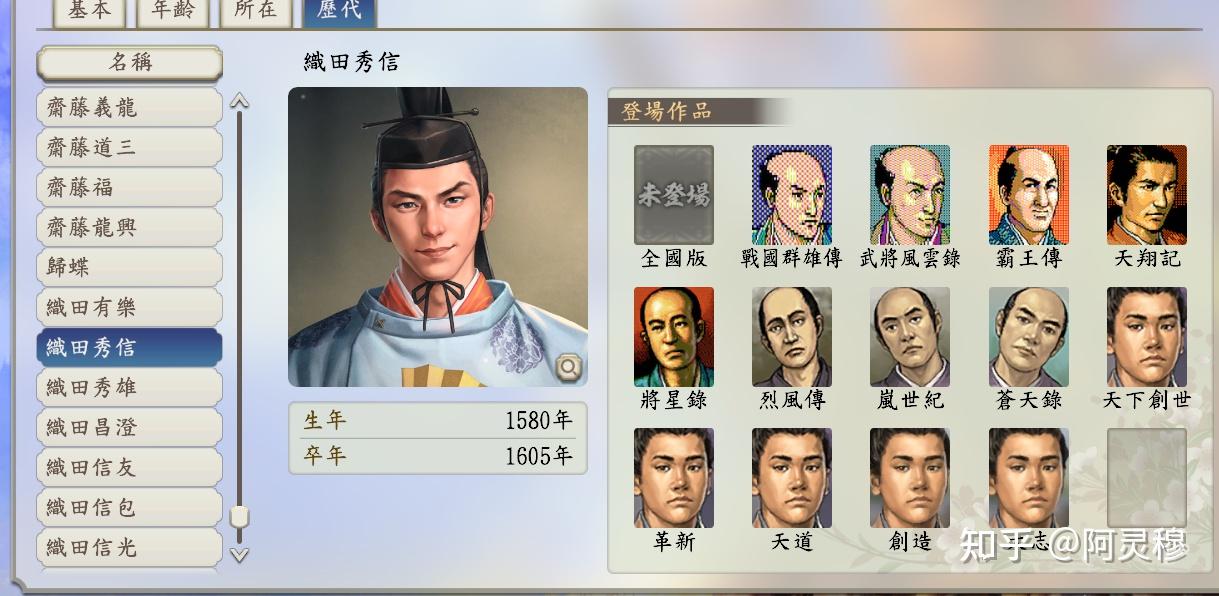This screenshot has height=596, width=1219.
Task: Sort by the 名稱 column header
Action: click(x=130, y=63)
